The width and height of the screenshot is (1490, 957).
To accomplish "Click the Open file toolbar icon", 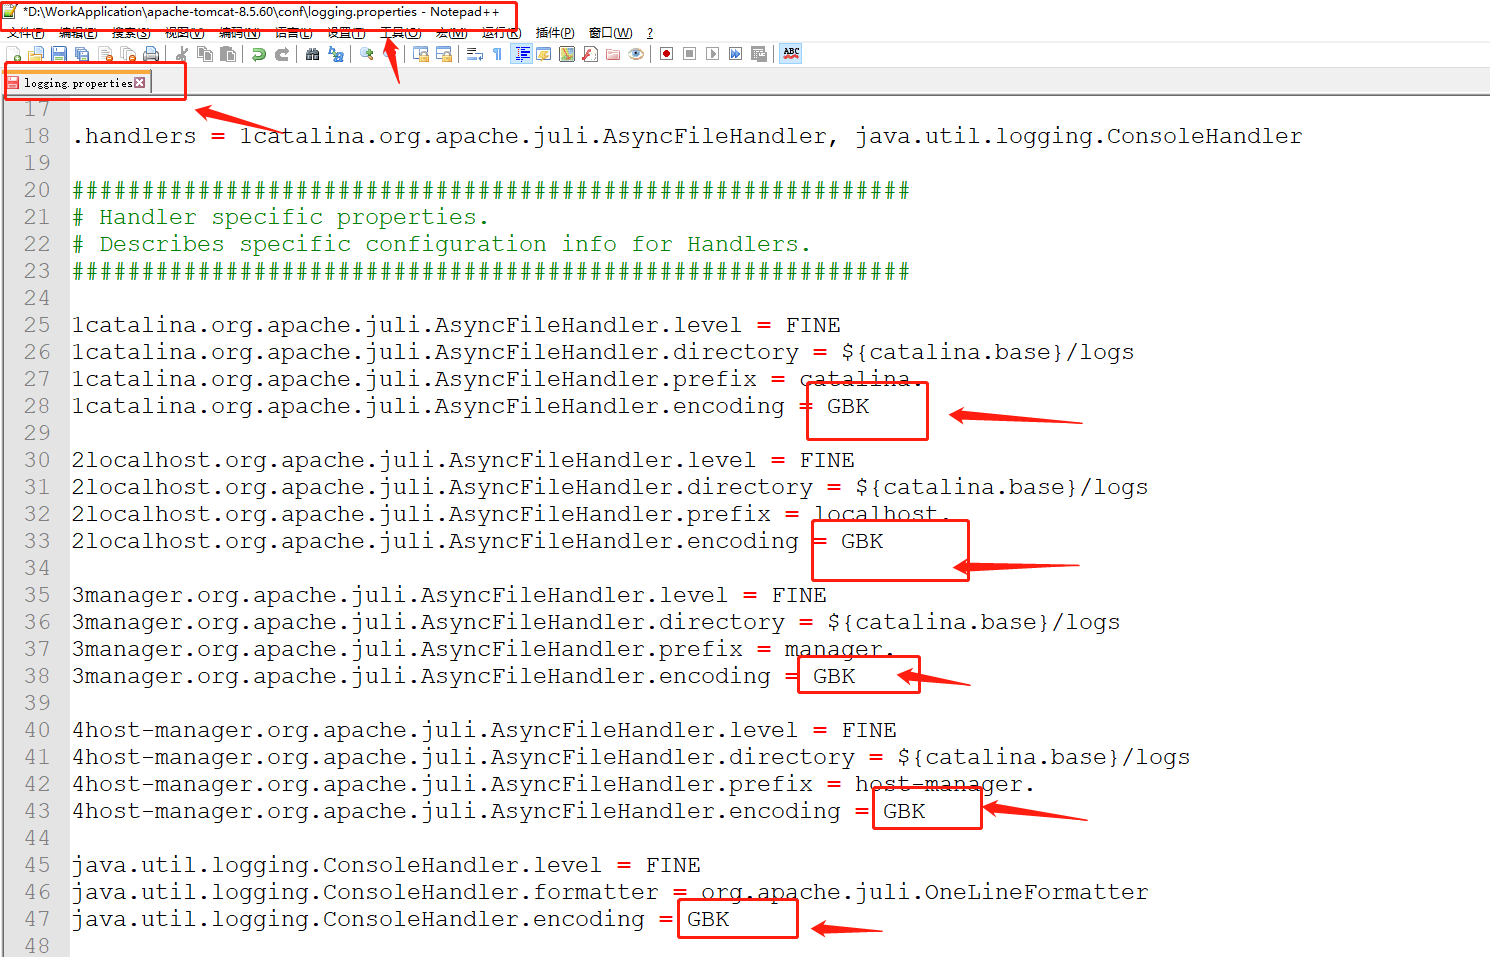I will pos(36,54).
